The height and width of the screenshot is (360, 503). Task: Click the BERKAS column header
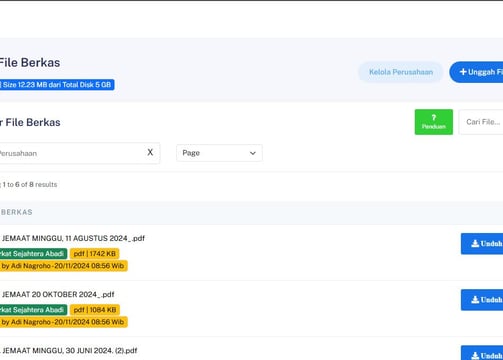click(x=16, y=212)
